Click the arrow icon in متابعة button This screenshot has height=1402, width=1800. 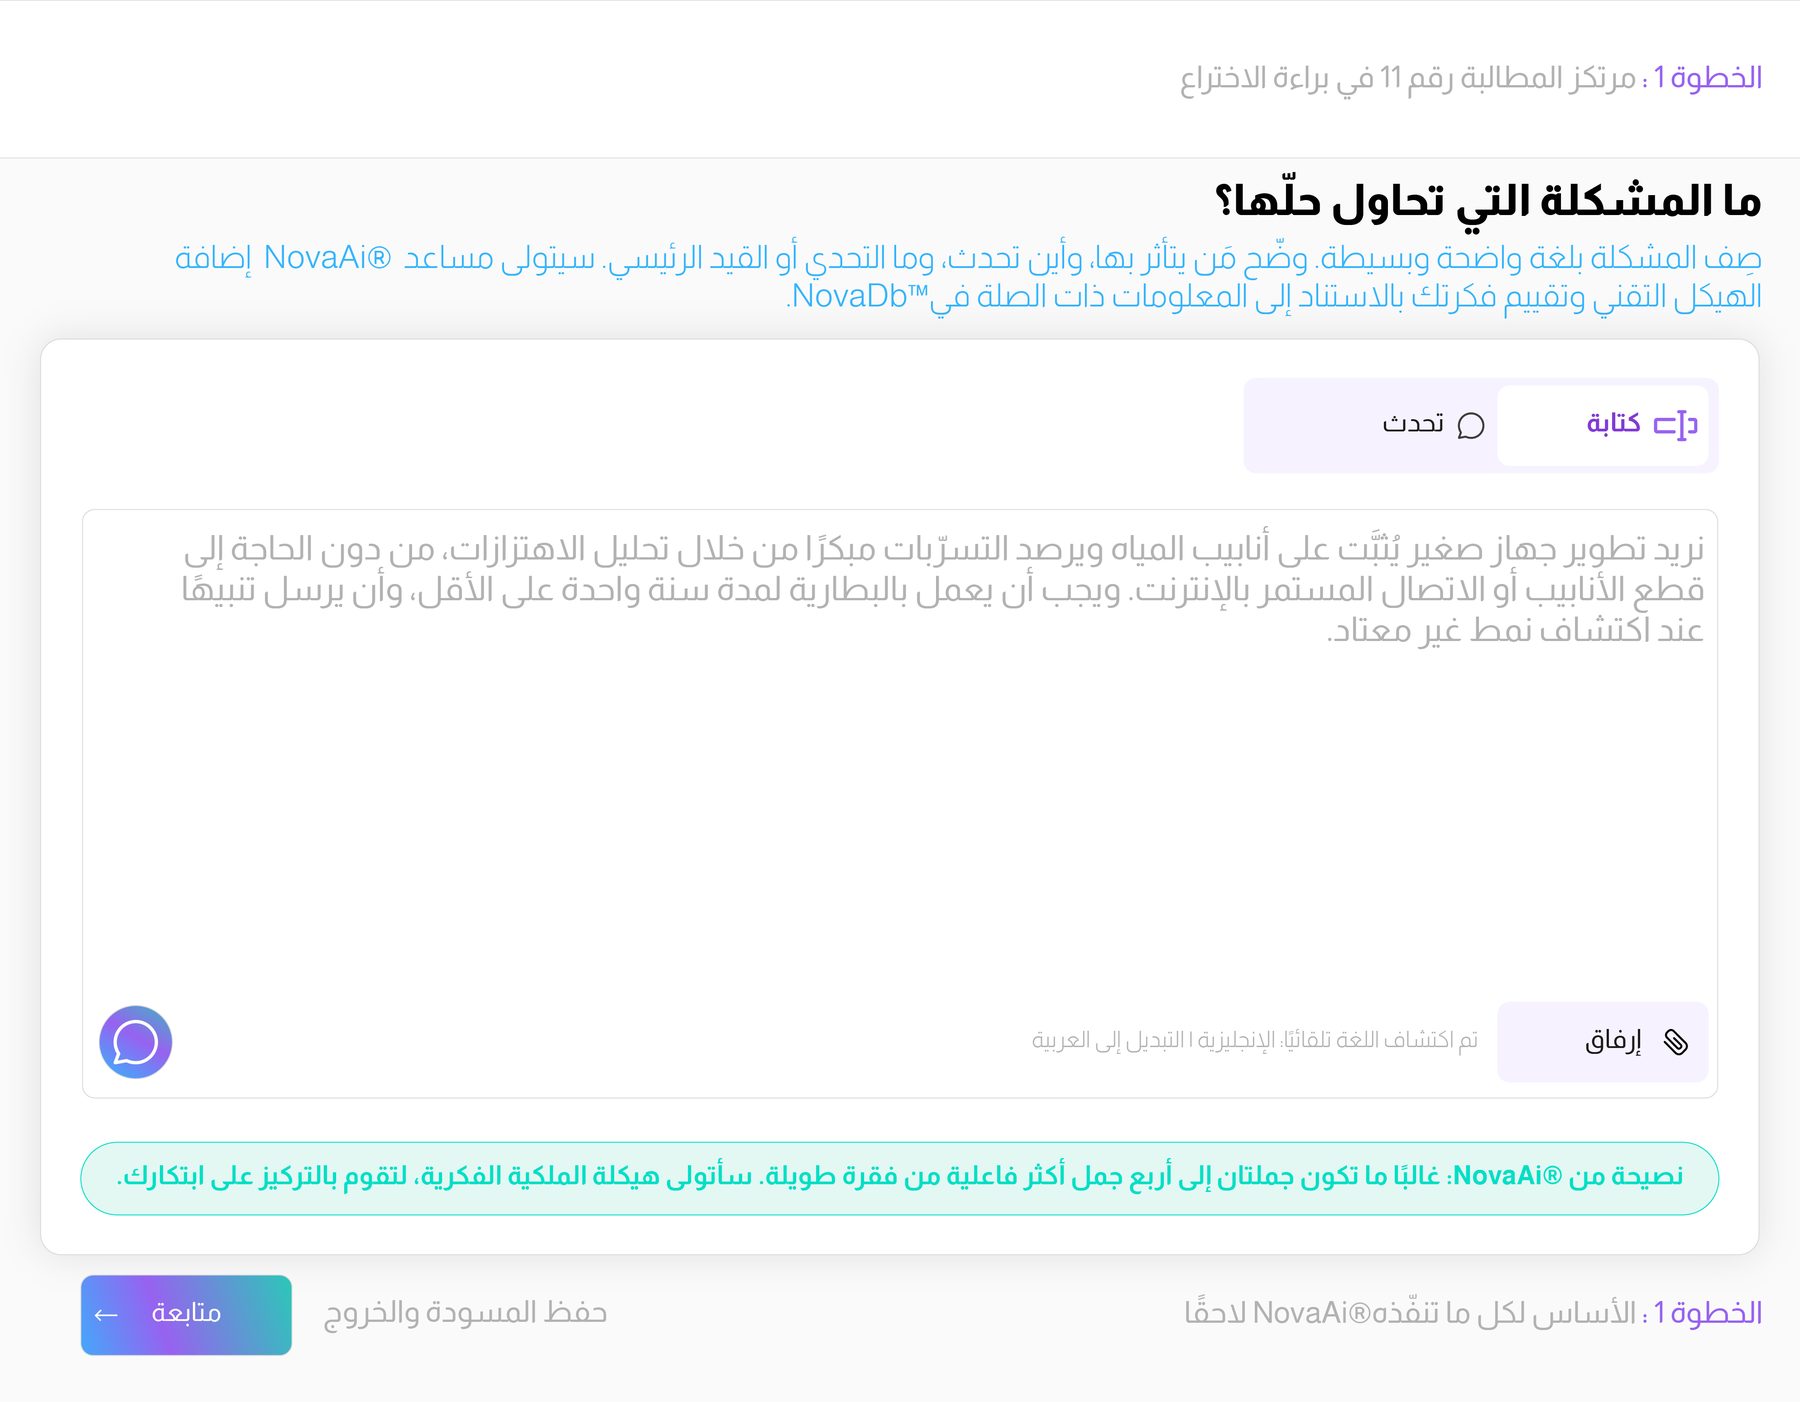point(106,1315)
